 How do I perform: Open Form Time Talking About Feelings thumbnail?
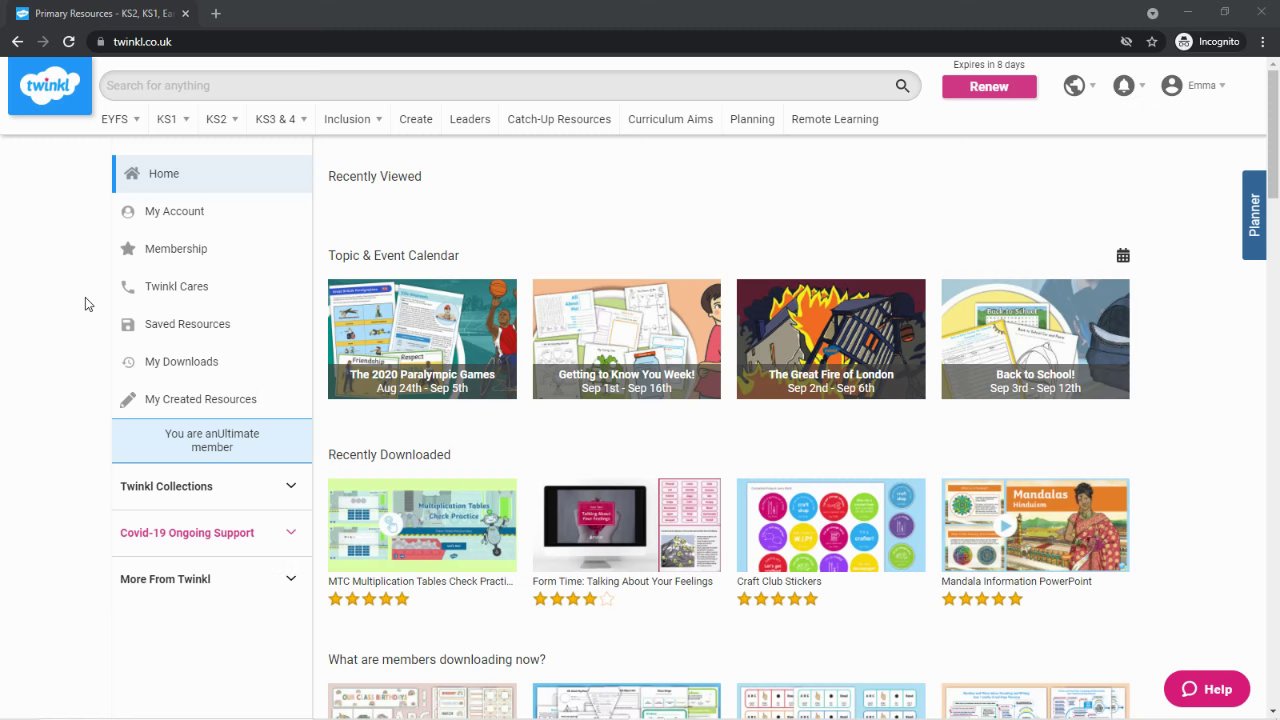click(627, 525)
